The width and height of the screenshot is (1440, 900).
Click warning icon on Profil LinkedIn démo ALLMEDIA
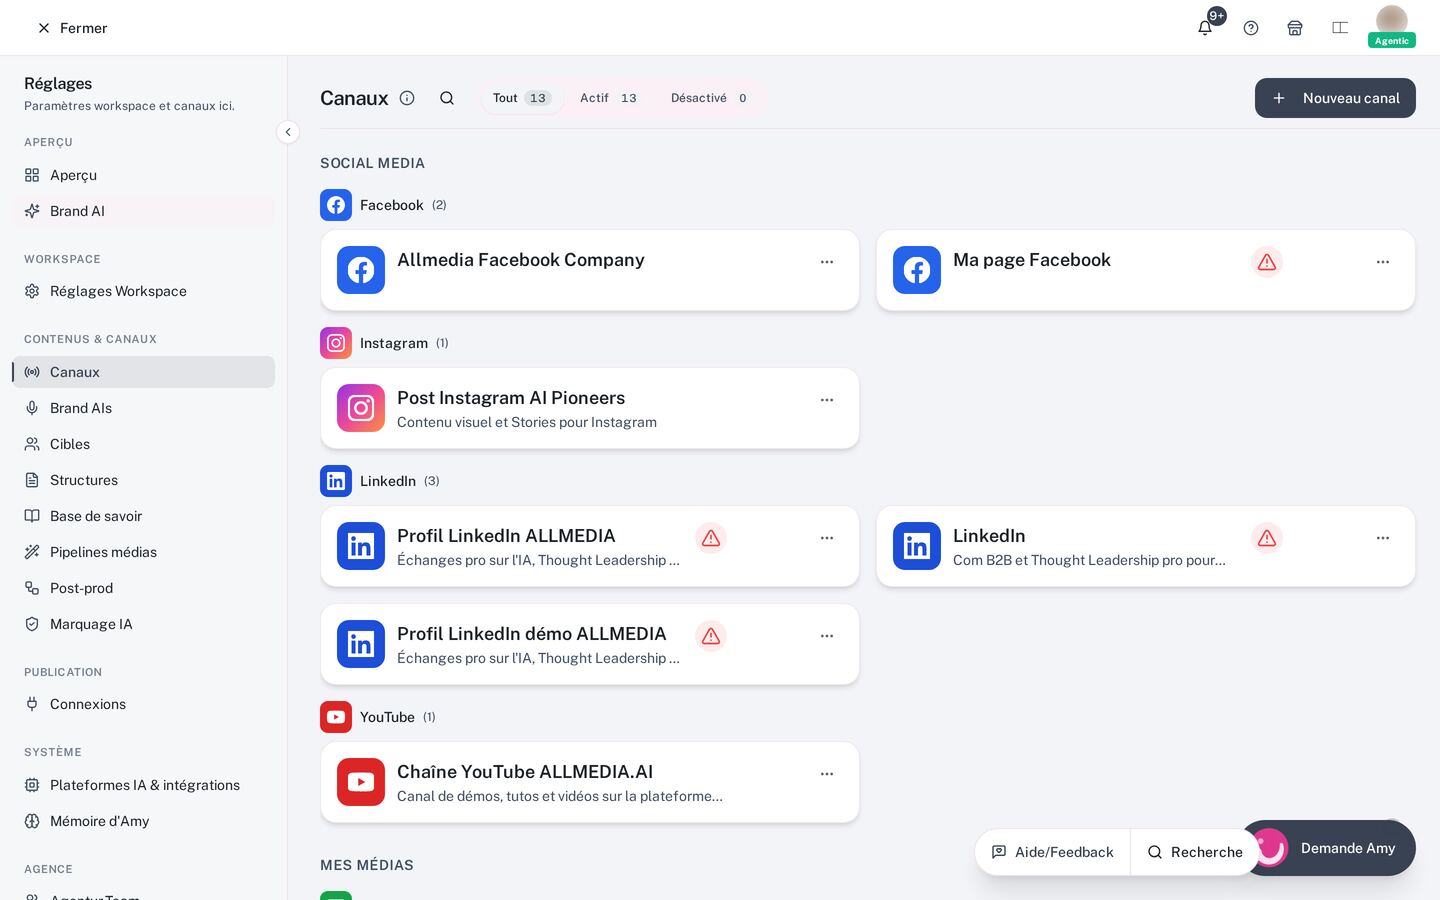pyautogui.click(x=711, y=636)
